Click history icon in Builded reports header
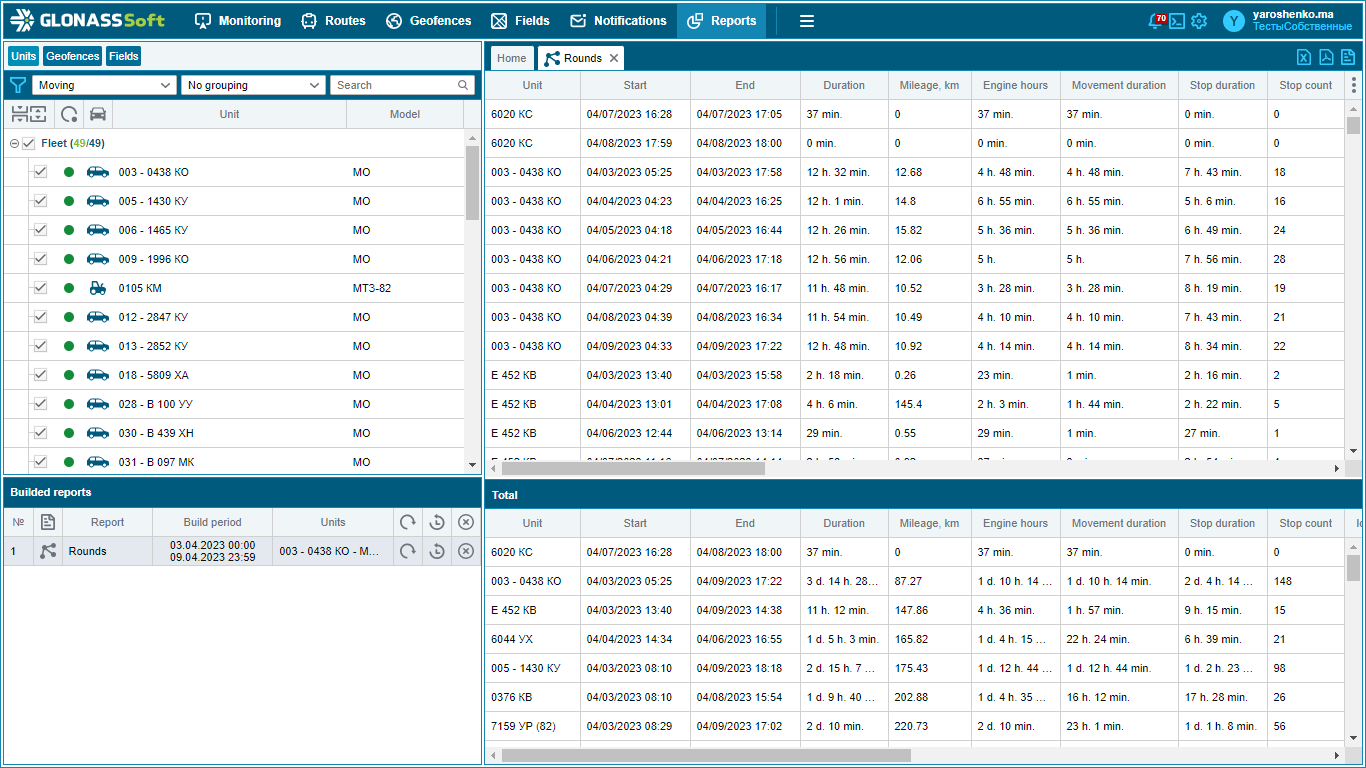Viewport: 1366px width, 768px height. [437, 522]
